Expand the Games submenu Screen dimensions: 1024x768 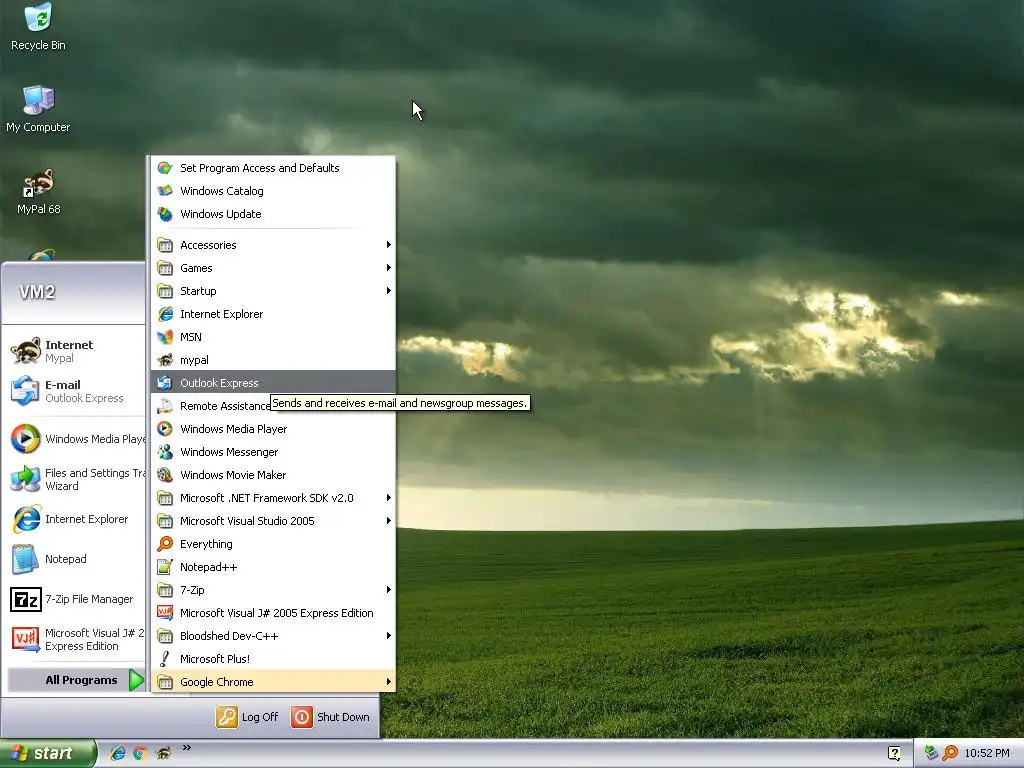click(273, 268)
